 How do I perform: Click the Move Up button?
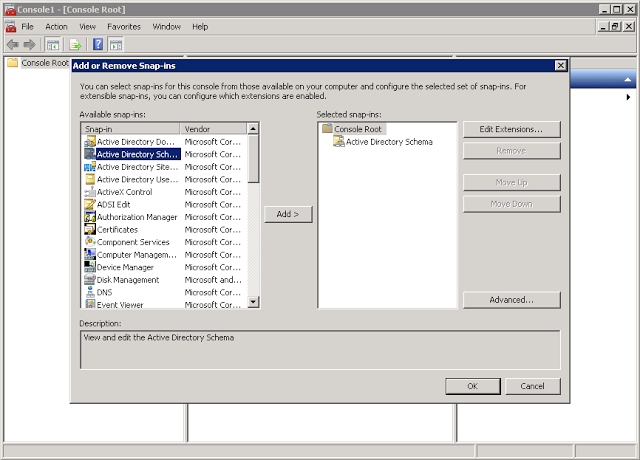[x=511, y=182]
